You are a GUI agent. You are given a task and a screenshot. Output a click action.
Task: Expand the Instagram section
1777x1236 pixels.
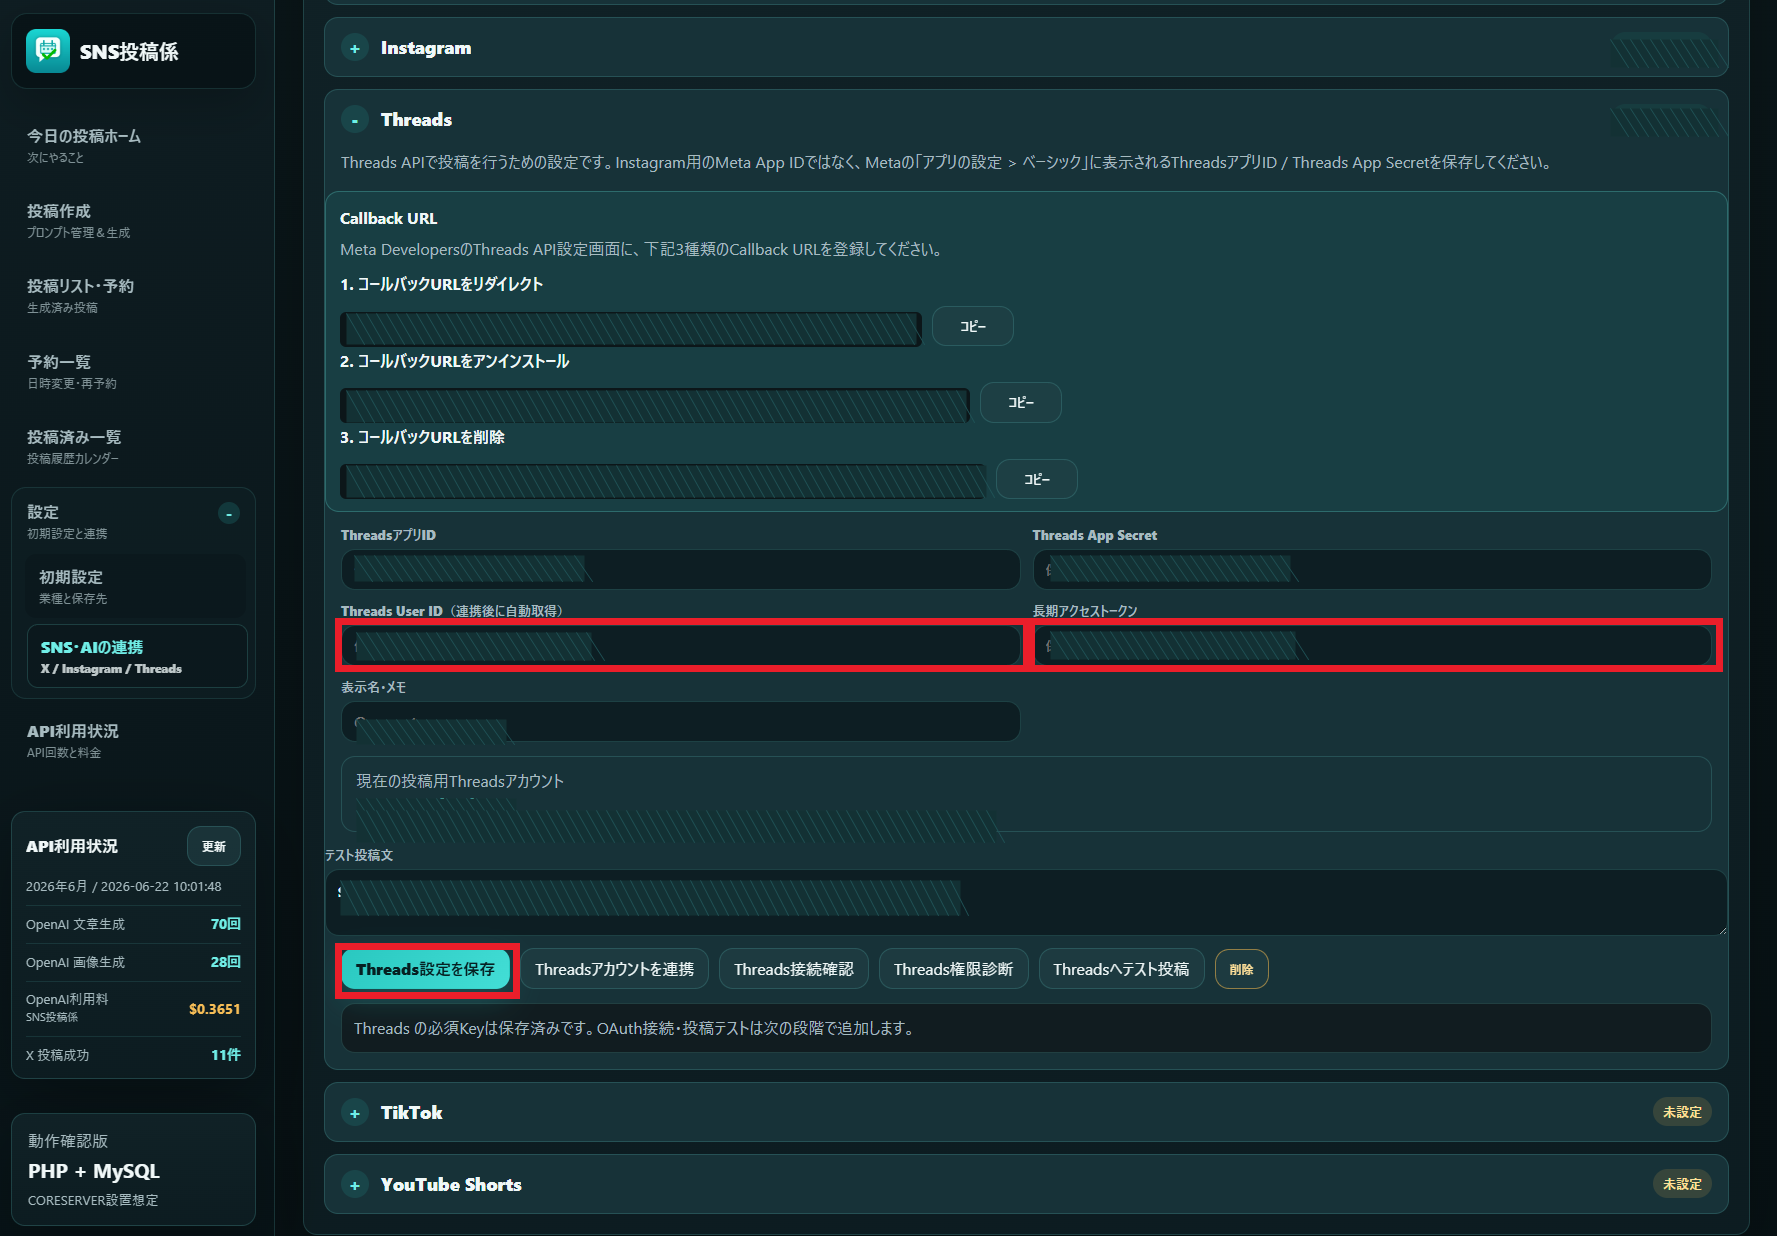click(x=354, y=48)
